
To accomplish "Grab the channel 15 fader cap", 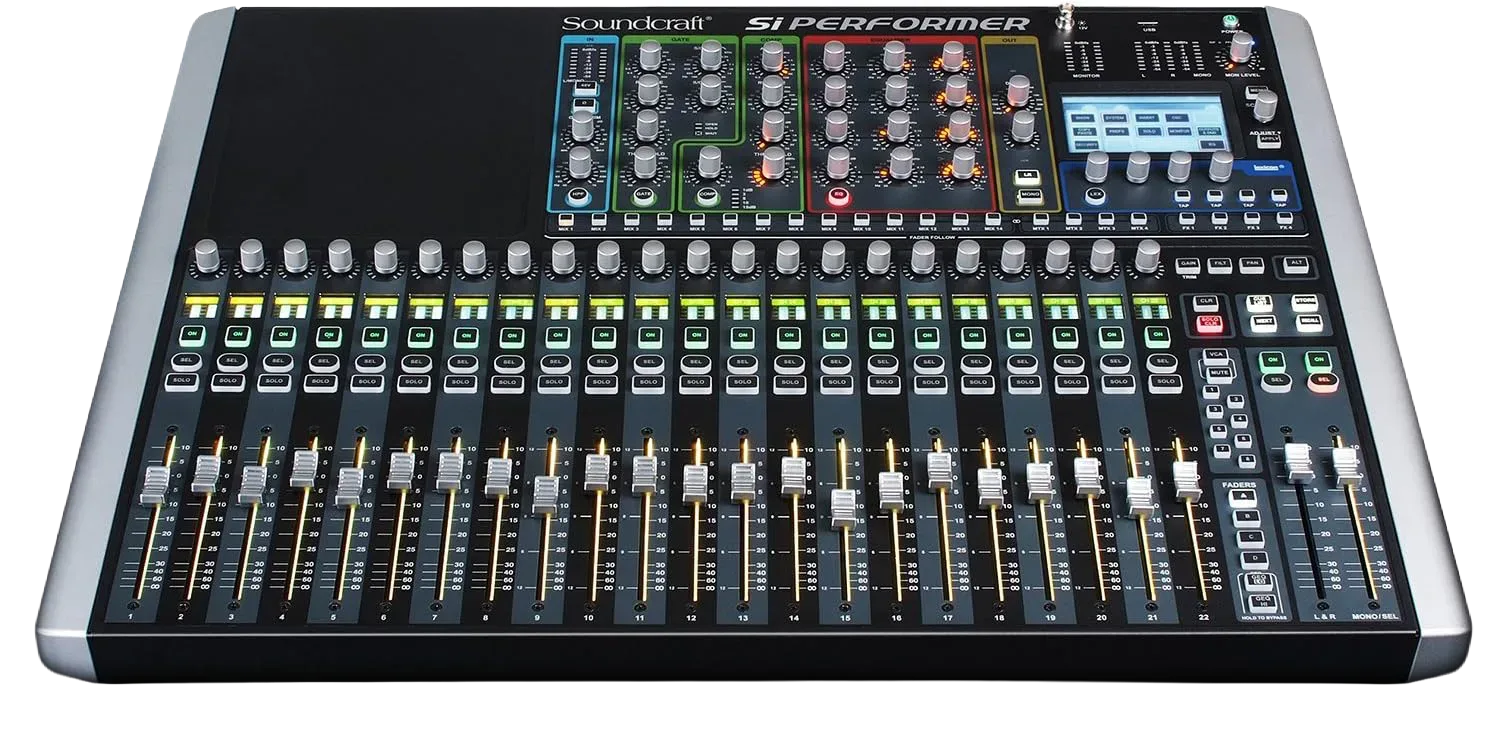I will click(843, 508).
